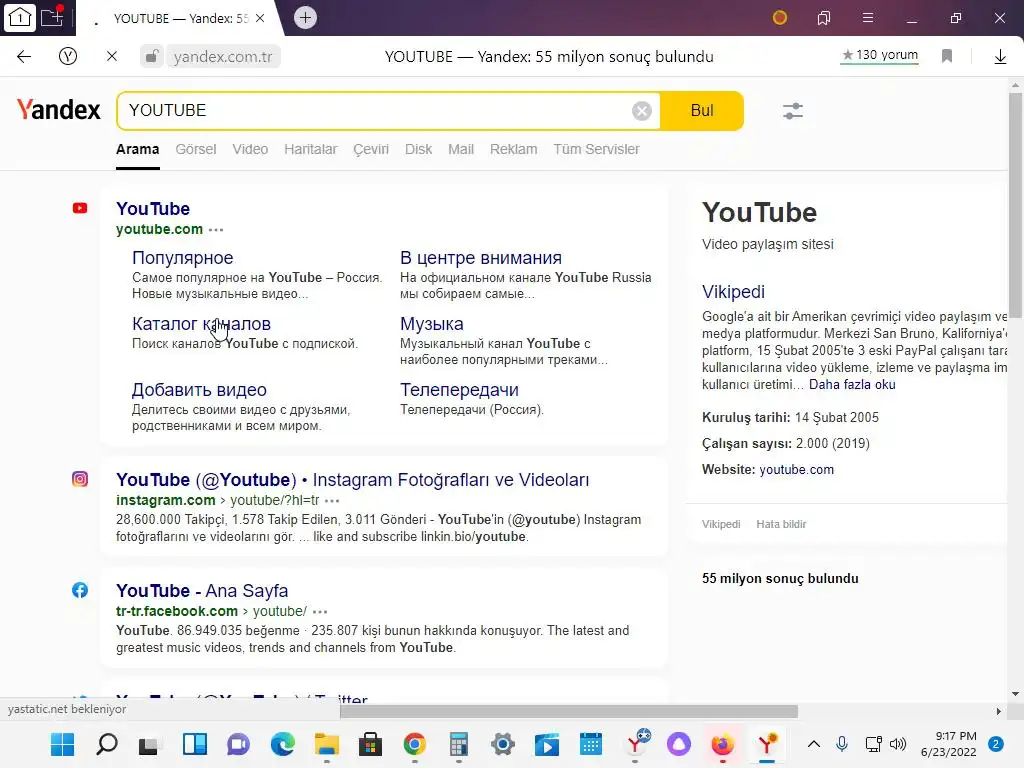Open the Каталог каналов sitelink
1024x768 pixels.
click(201, 324)
